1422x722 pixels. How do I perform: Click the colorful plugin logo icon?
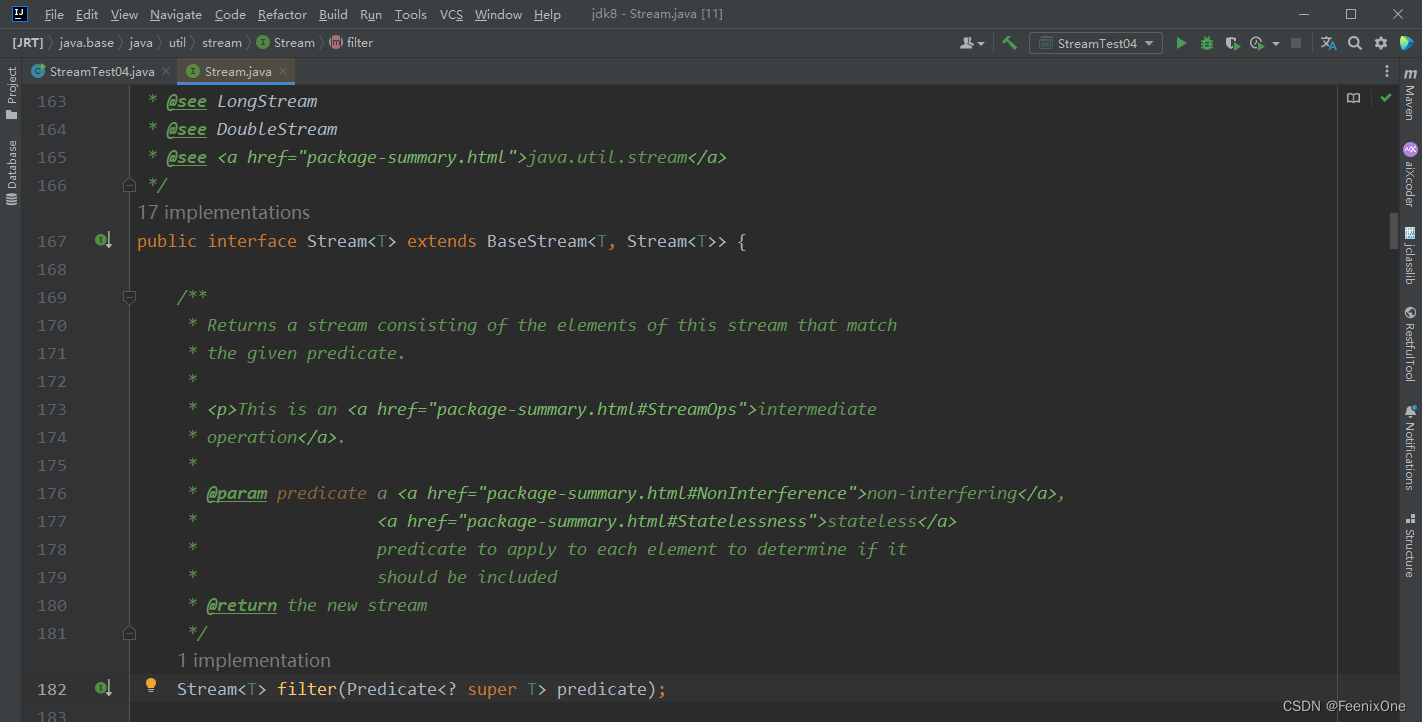[x=1406, y=43]
